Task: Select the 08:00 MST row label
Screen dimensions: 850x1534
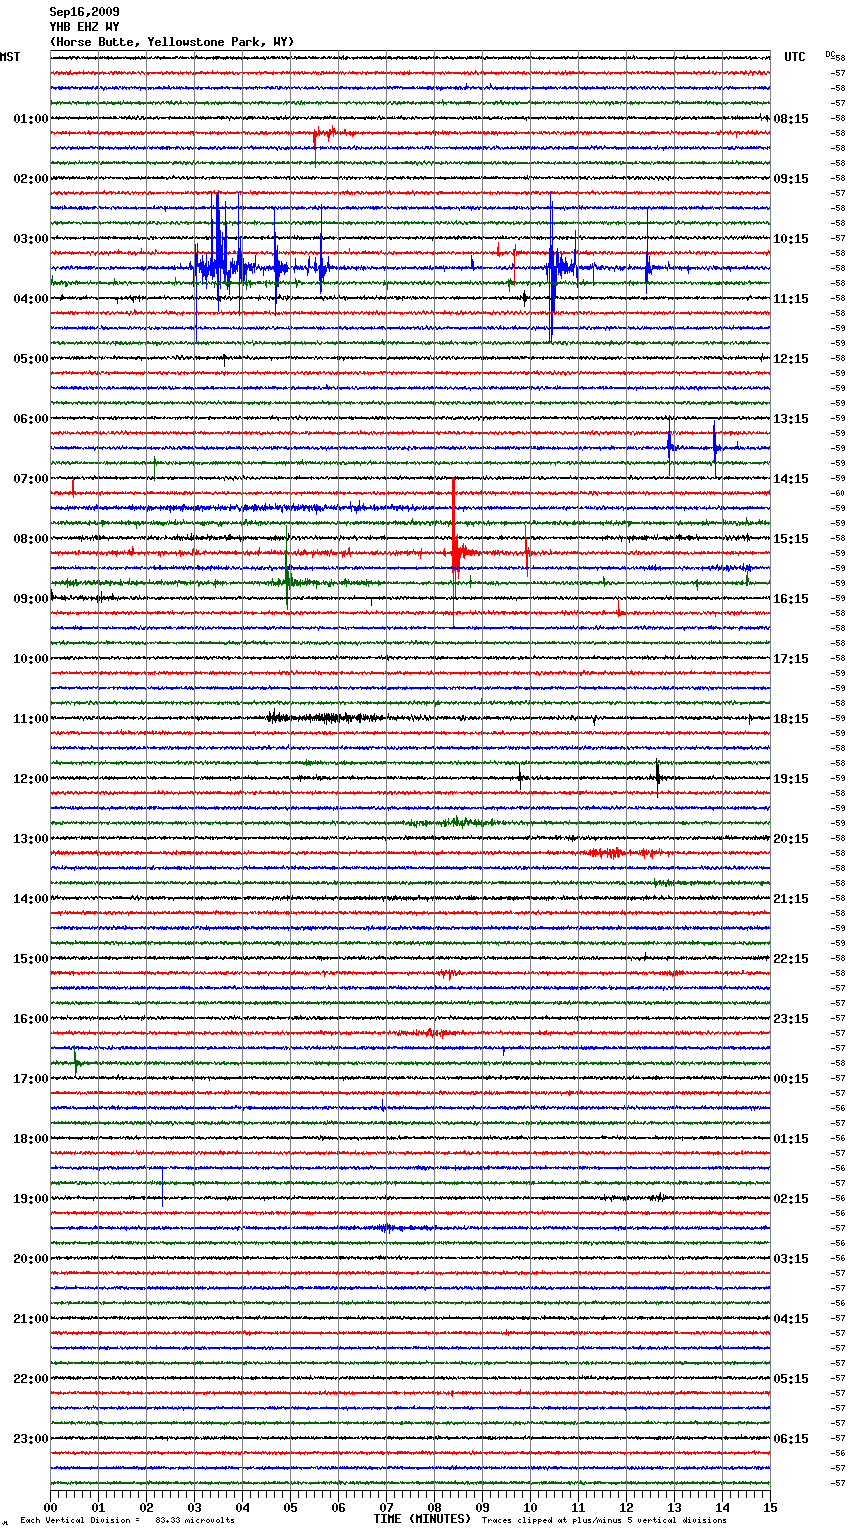Action: click(x=30, y=539)
